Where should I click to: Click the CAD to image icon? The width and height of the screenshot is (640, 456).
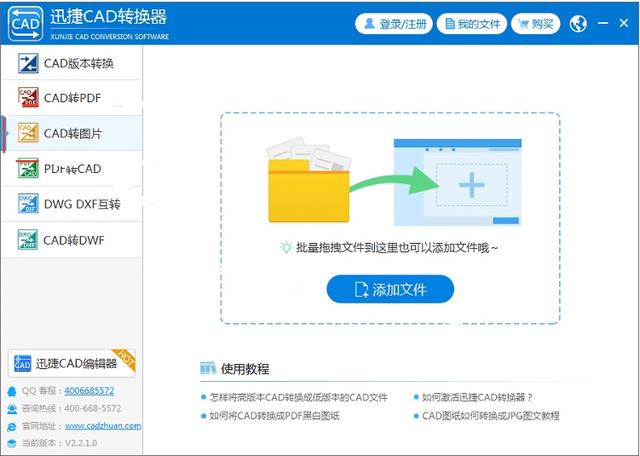pyautogui.click(x=28, y=133)
